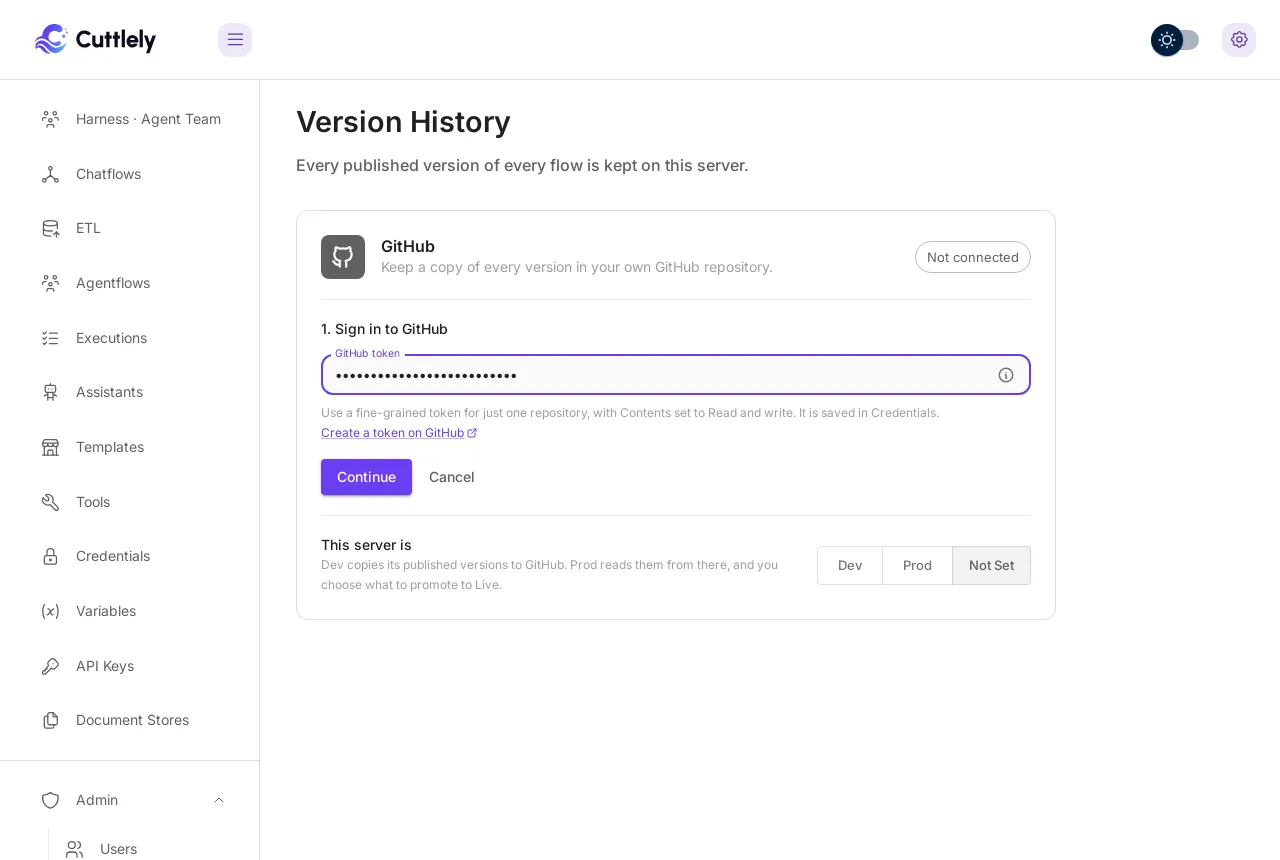Collapse the Admin section chevron
This screenshot has width=1280, height=860.
click(x=219, y=800)
